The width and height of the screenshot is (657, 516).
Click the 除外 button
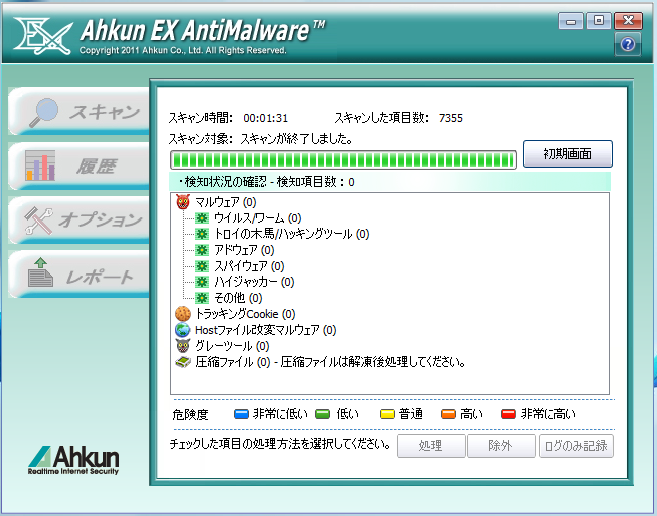(x=501, y=446)
